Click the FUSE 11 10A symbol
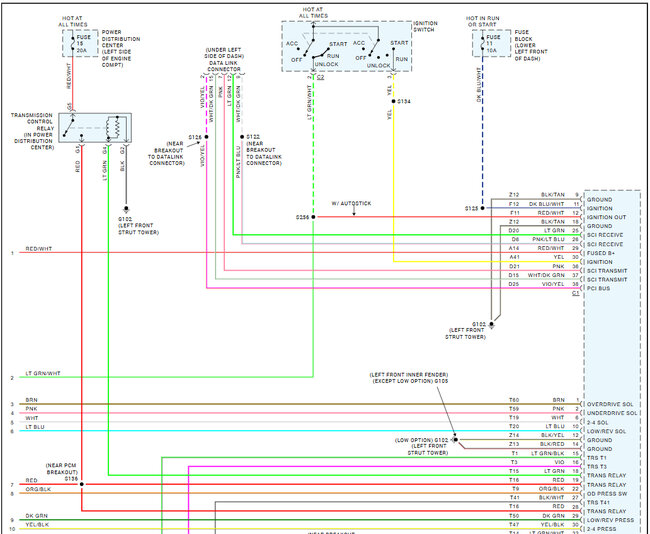This screenshot has width=650, height=534. click(x=491, y=44)
